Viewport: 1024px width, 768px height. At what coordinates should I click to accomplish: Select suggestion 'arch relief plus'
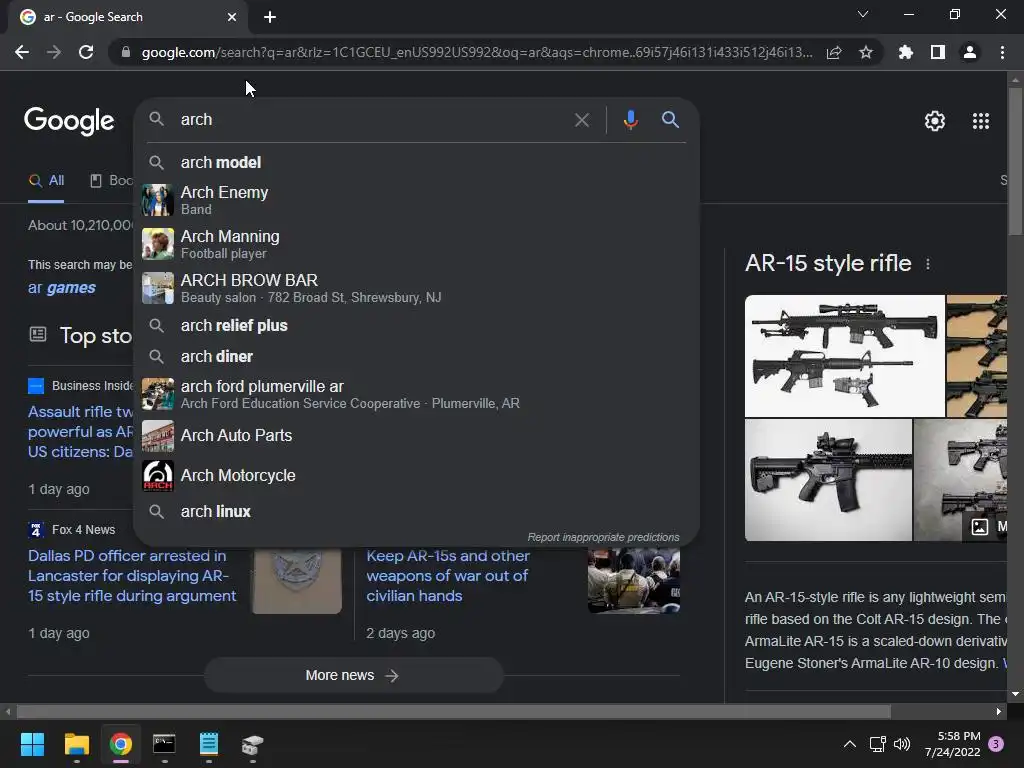417,325
